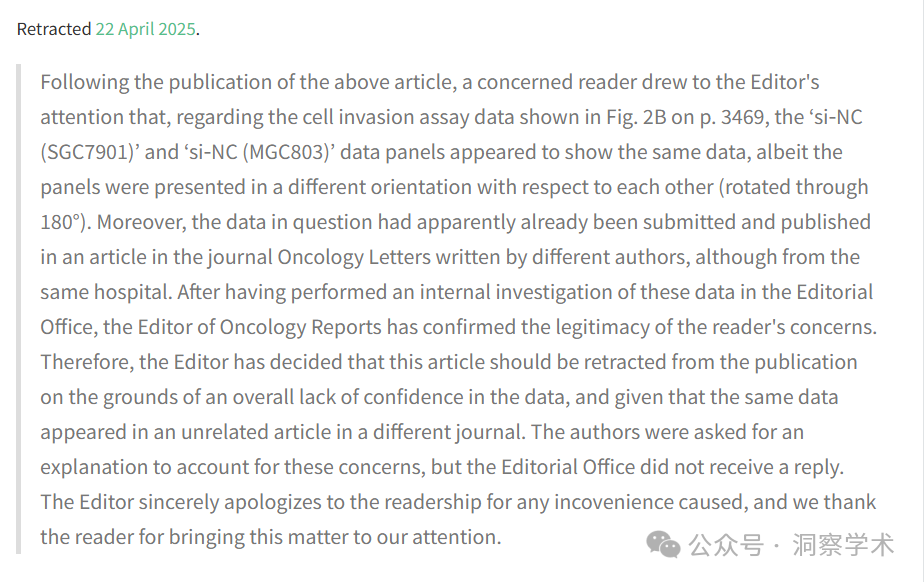Click the 洞察学术 account name watermark
924x582 pixels.
pos(843,545)
